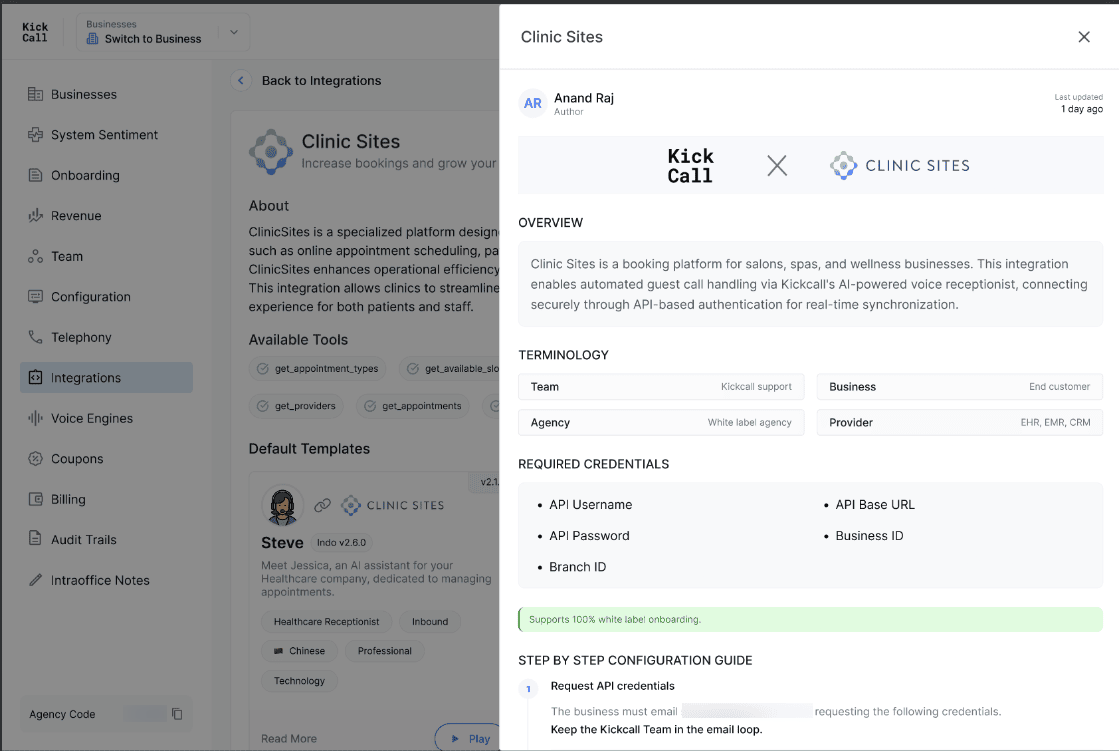
Task: Click the Intraoffice Notes pencil icon
Action: click(x=35, y=580)
